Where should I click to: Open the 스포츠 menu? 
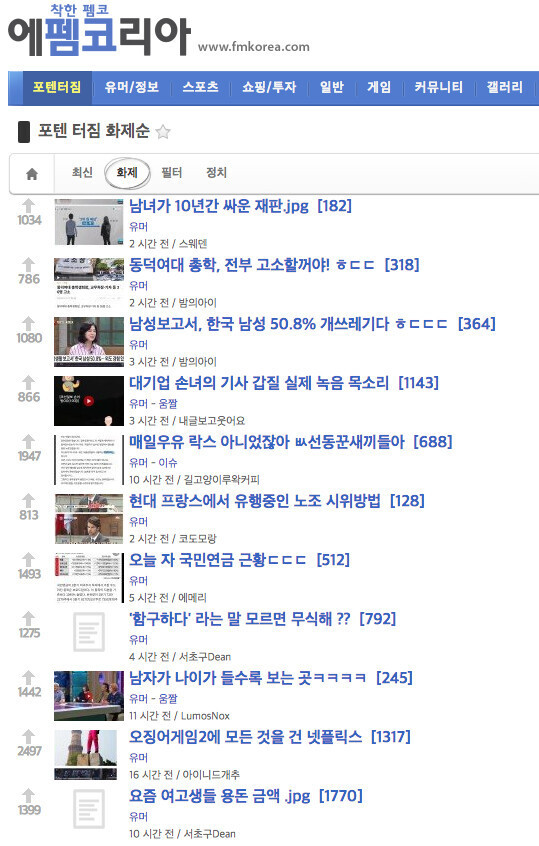(x=200, y=87)
